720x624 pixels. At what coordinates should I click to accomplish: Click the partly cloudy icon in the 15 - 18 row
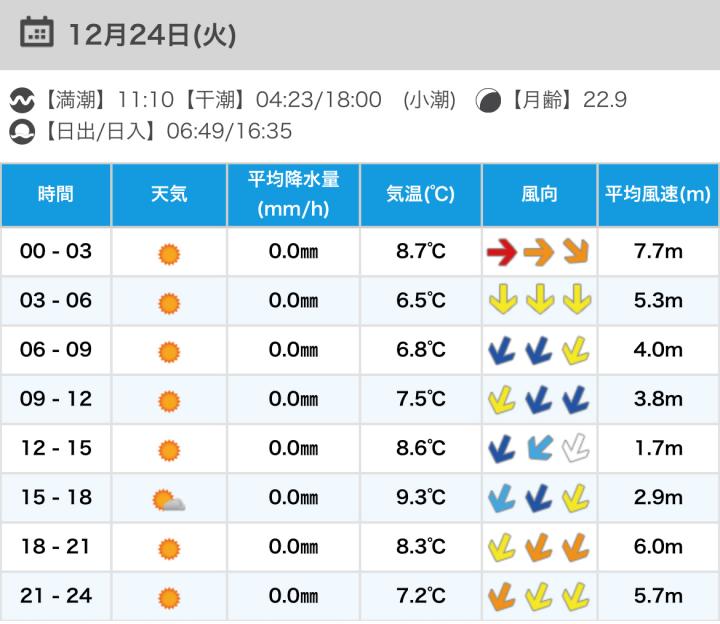[x=169, y=500]
